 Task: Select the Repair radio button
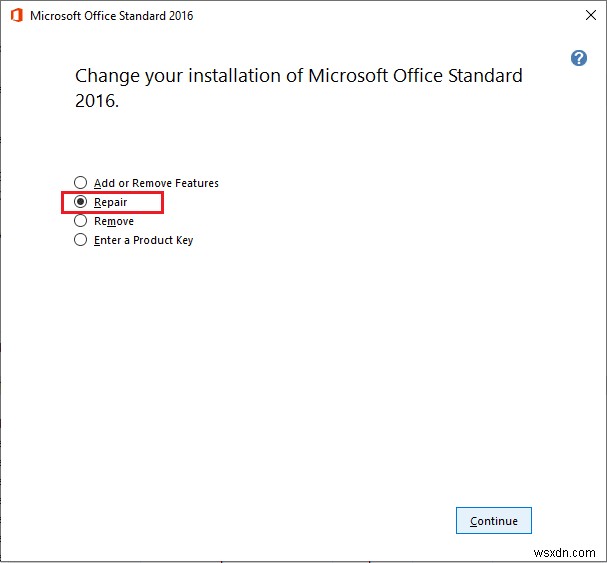click(80, 202)
